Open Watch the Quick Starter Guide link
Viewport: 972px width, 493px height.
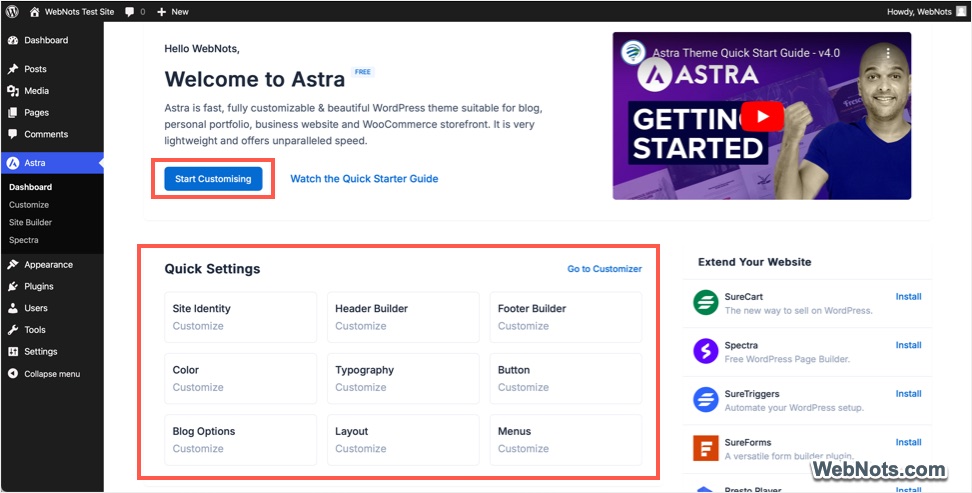click(x=364, y=179)
